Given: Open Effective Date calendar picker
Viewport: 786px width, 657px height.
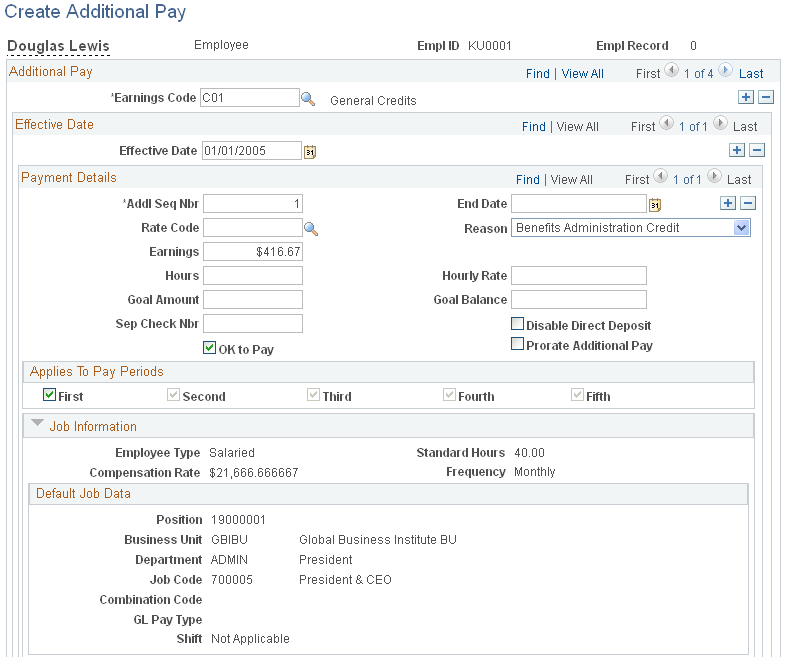Looking at the screenshot, I should tap(310, 152).
